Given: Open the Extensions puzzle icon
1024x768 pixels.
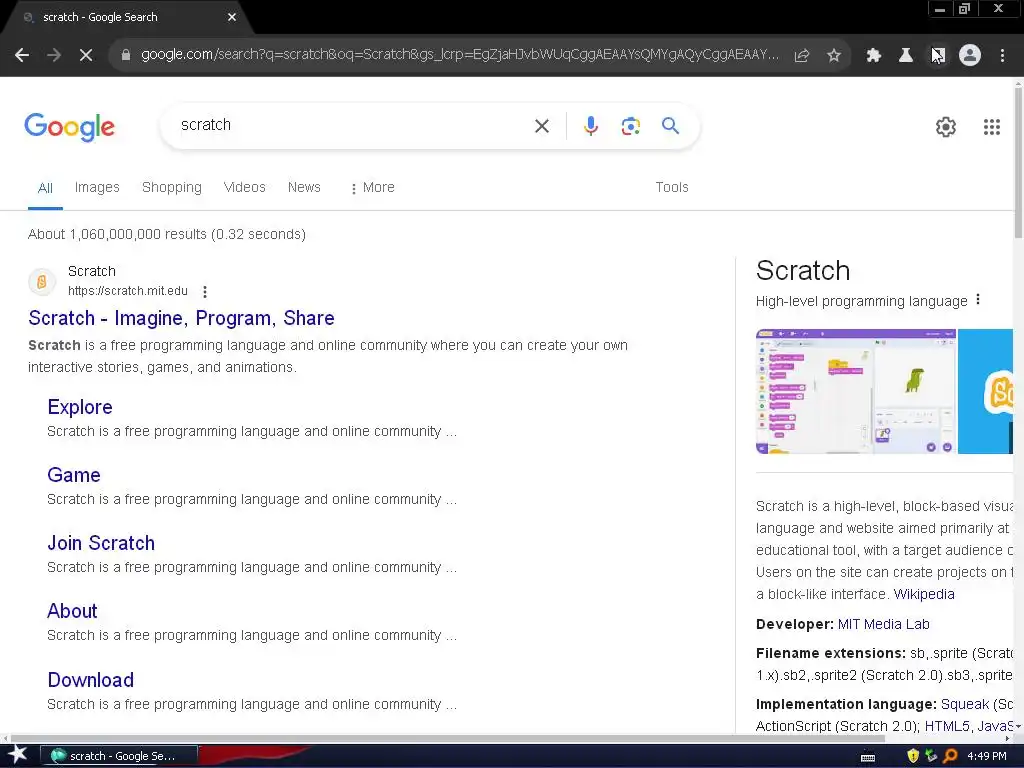Looking at the screenshot, I should (874, 56).
